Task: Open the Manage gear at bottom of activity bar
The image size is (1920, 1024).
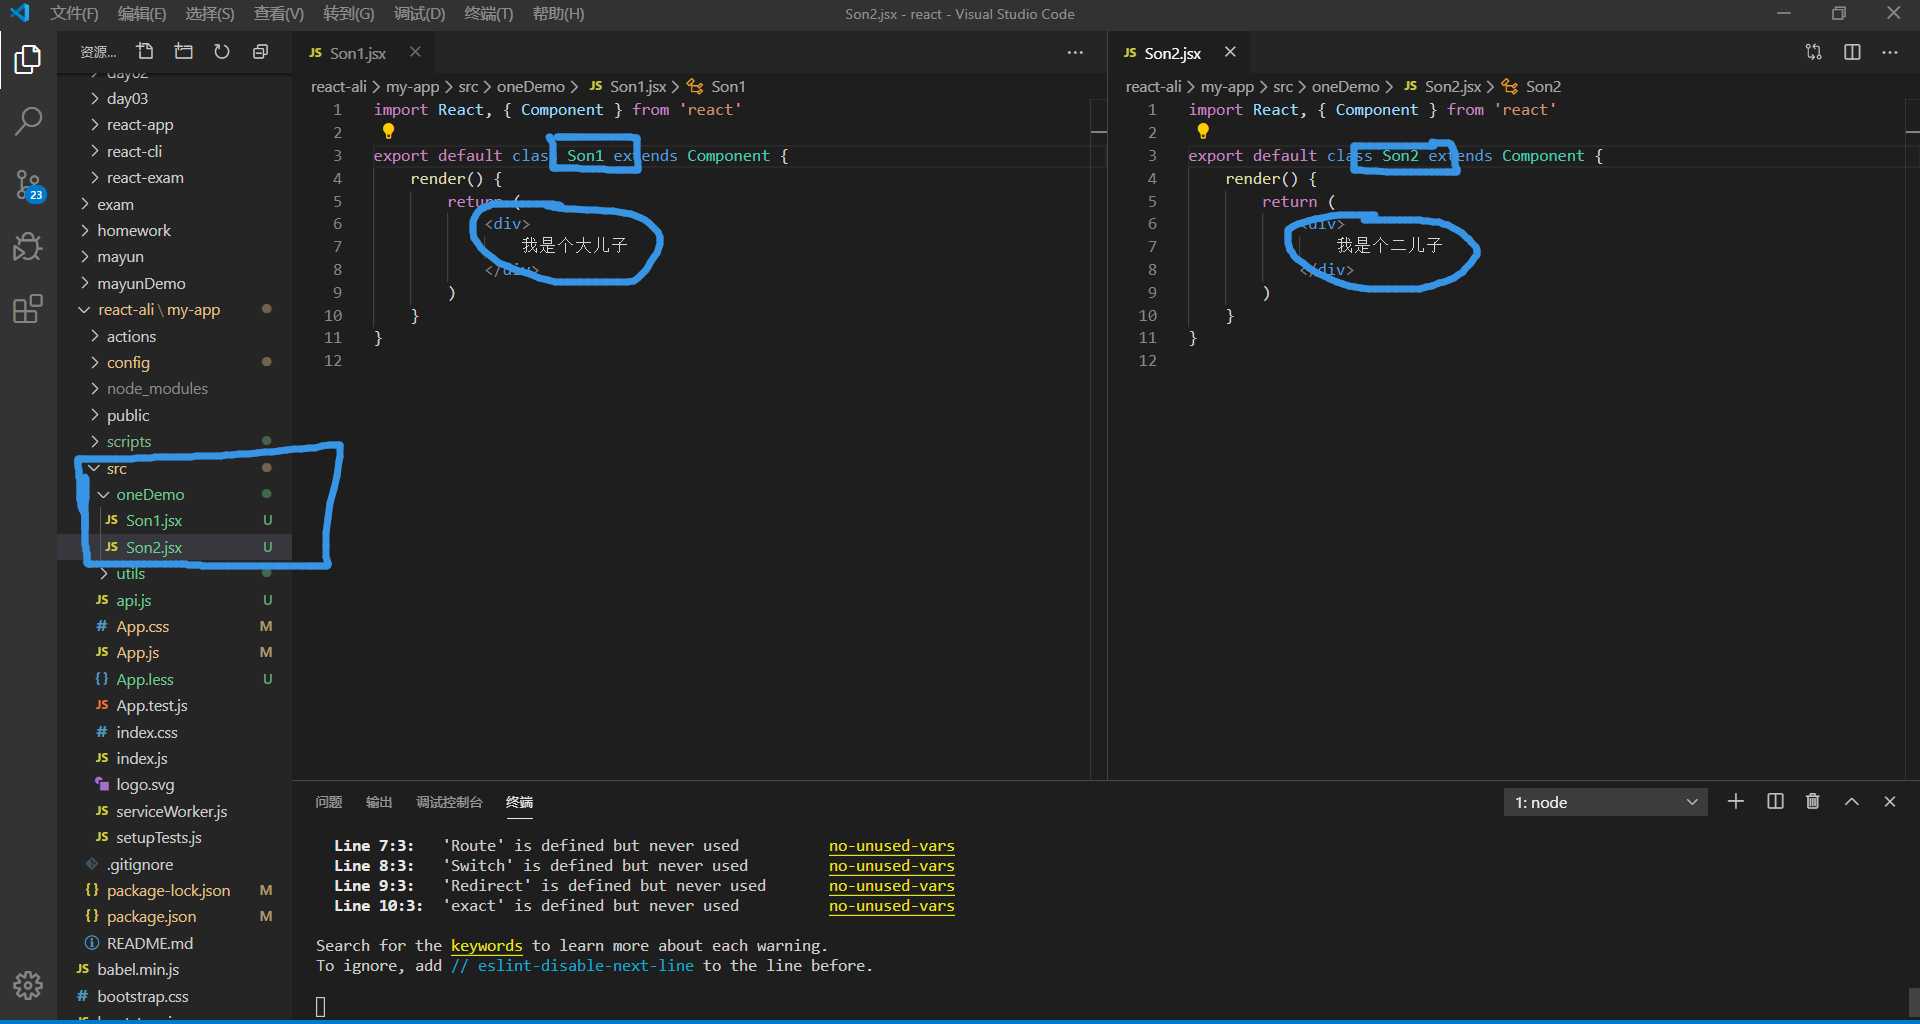Action: (x=28, y=986)
